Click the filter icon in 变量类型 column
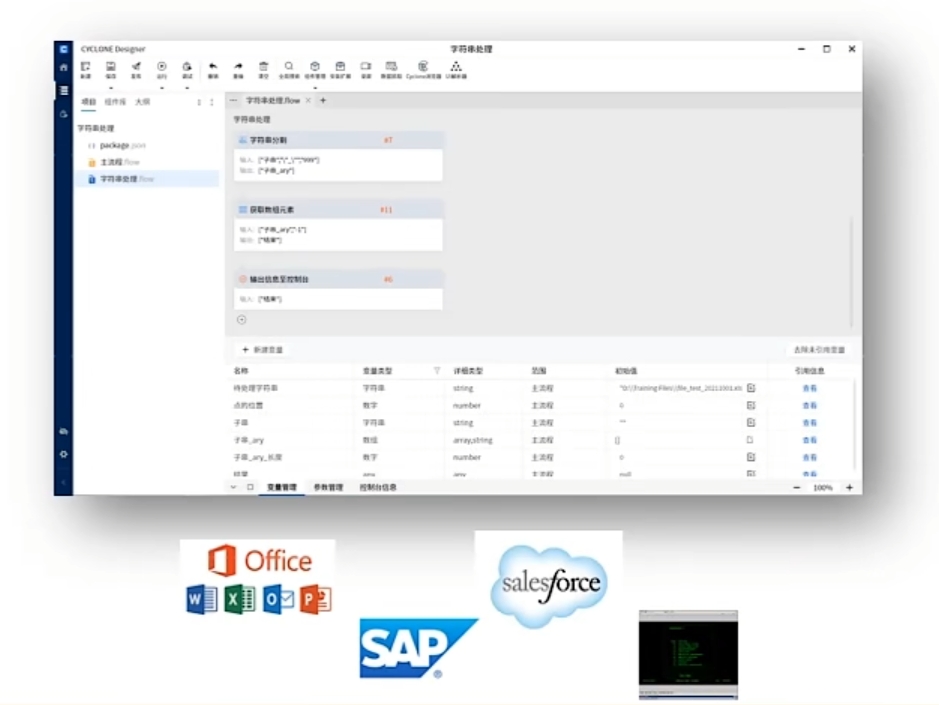This screenshot has height=705, width=939. pos(437,371)
